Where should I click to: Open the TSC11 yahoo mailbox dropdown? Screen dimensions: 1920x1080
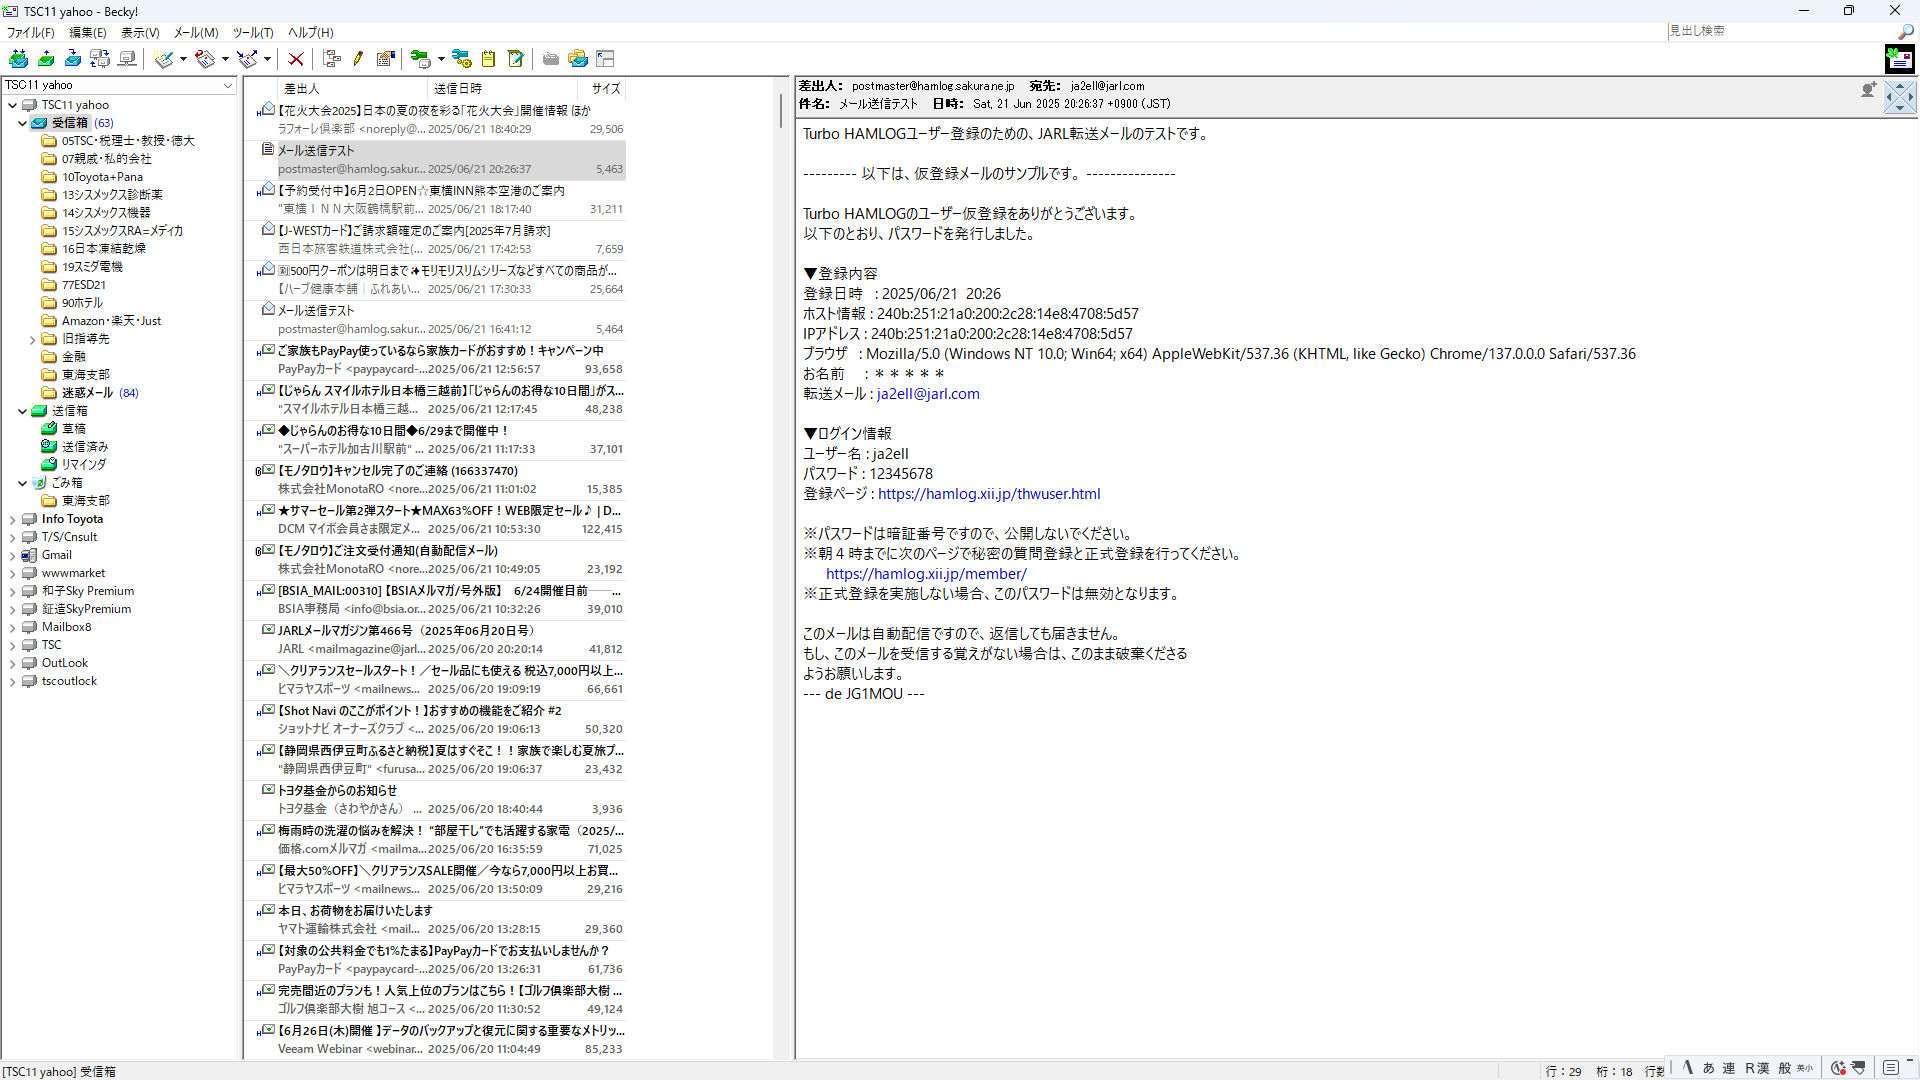(x=228, y=86)
